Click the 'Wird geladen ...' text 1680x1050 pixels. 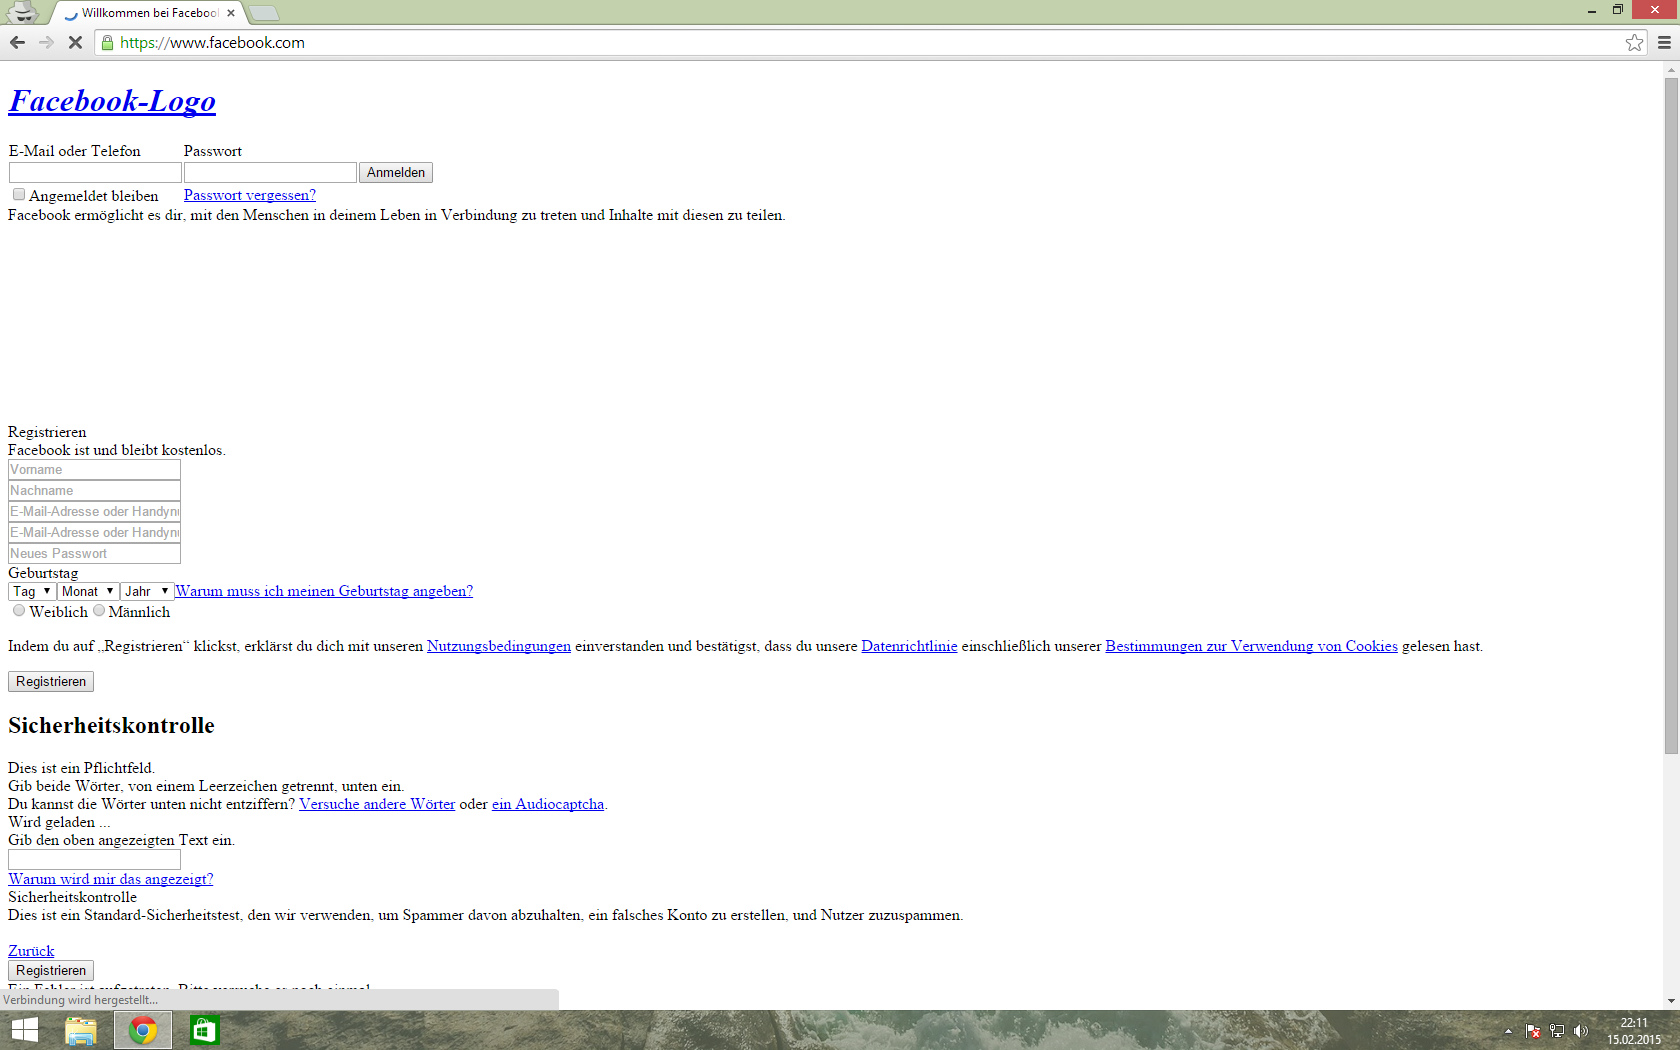pyautogui.click(x=59, y=822)
